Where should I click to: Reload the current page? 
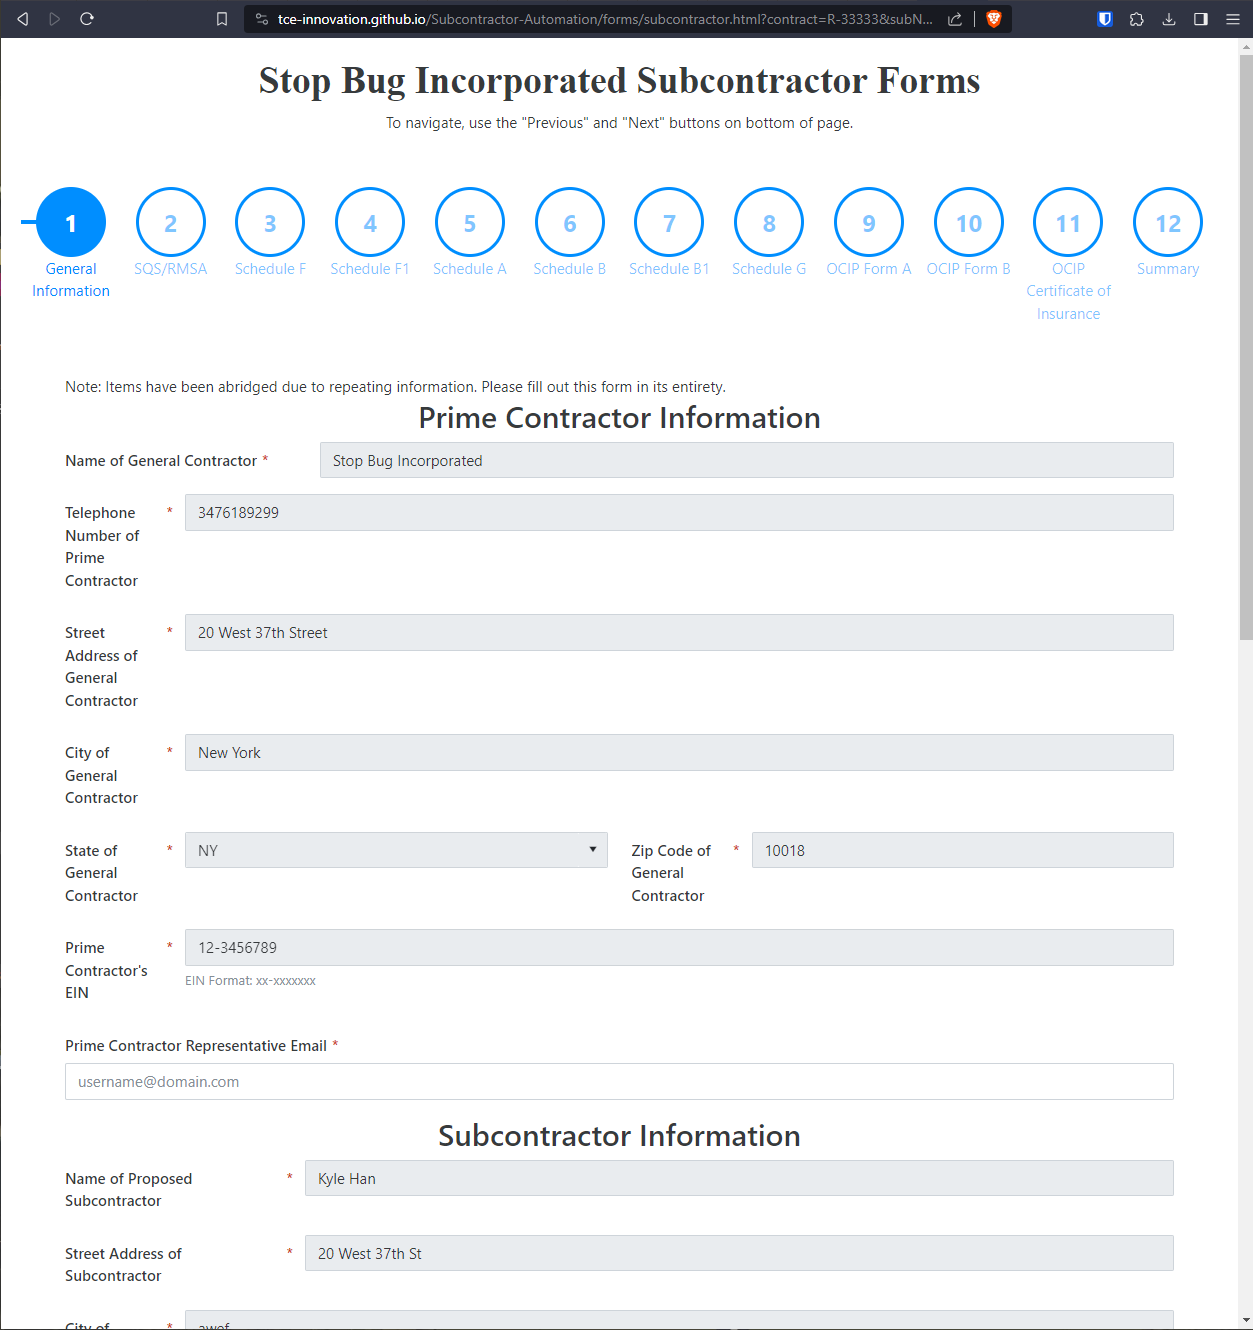click(x=87, y=19)
